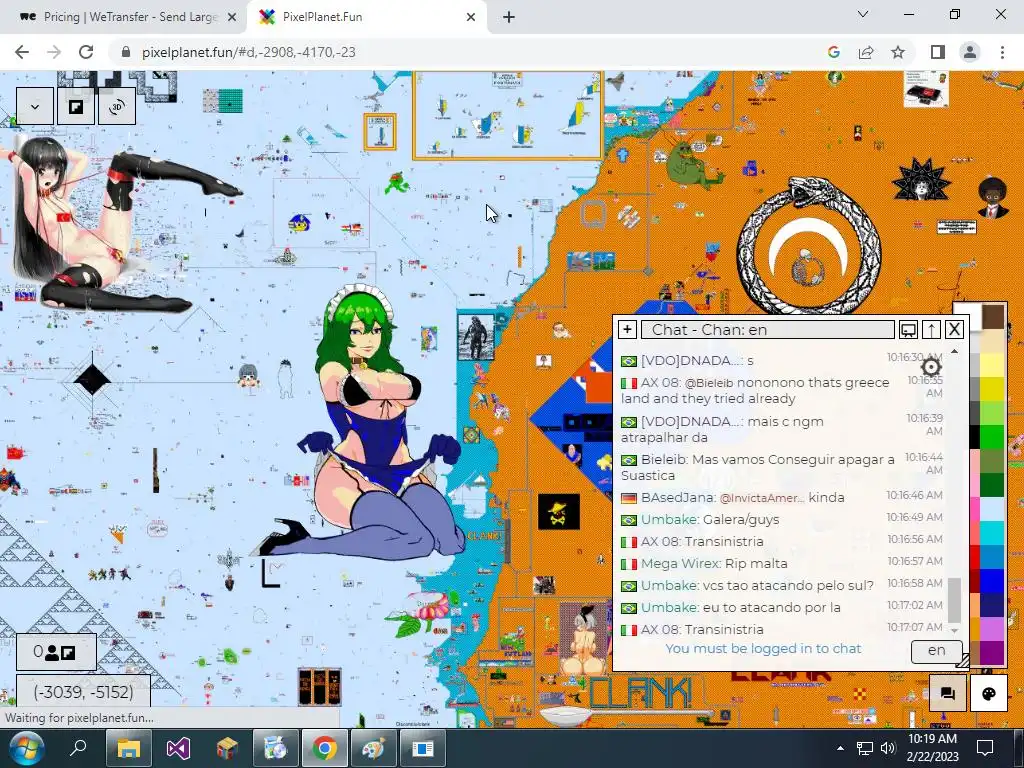The width and height of the screenshot is (1024, 768).
Task: Open Paint palette app in taskbar
Action: pyautogui.click(x=374, y=748)
